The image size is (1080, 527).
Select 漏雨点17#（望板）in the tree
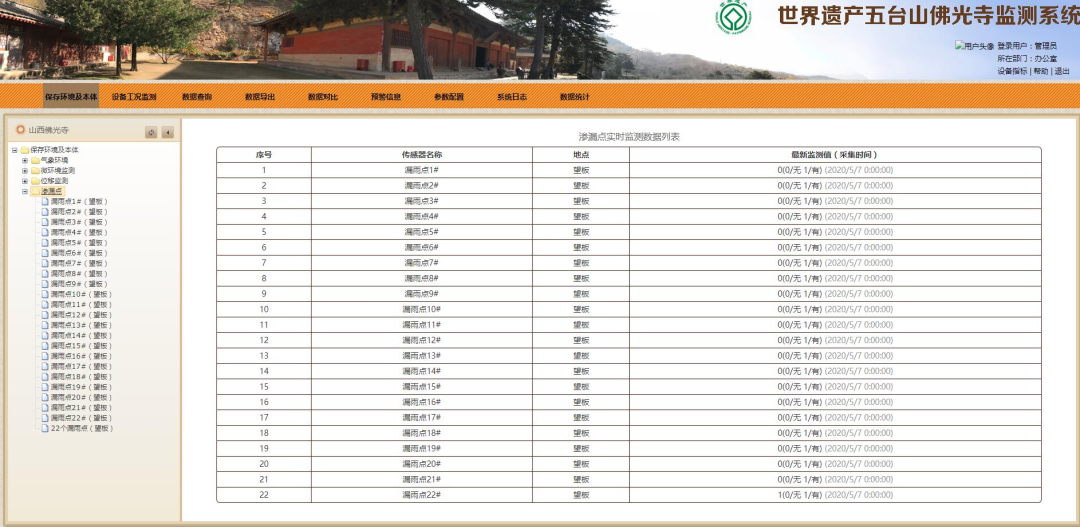click(x=81, y=366)
